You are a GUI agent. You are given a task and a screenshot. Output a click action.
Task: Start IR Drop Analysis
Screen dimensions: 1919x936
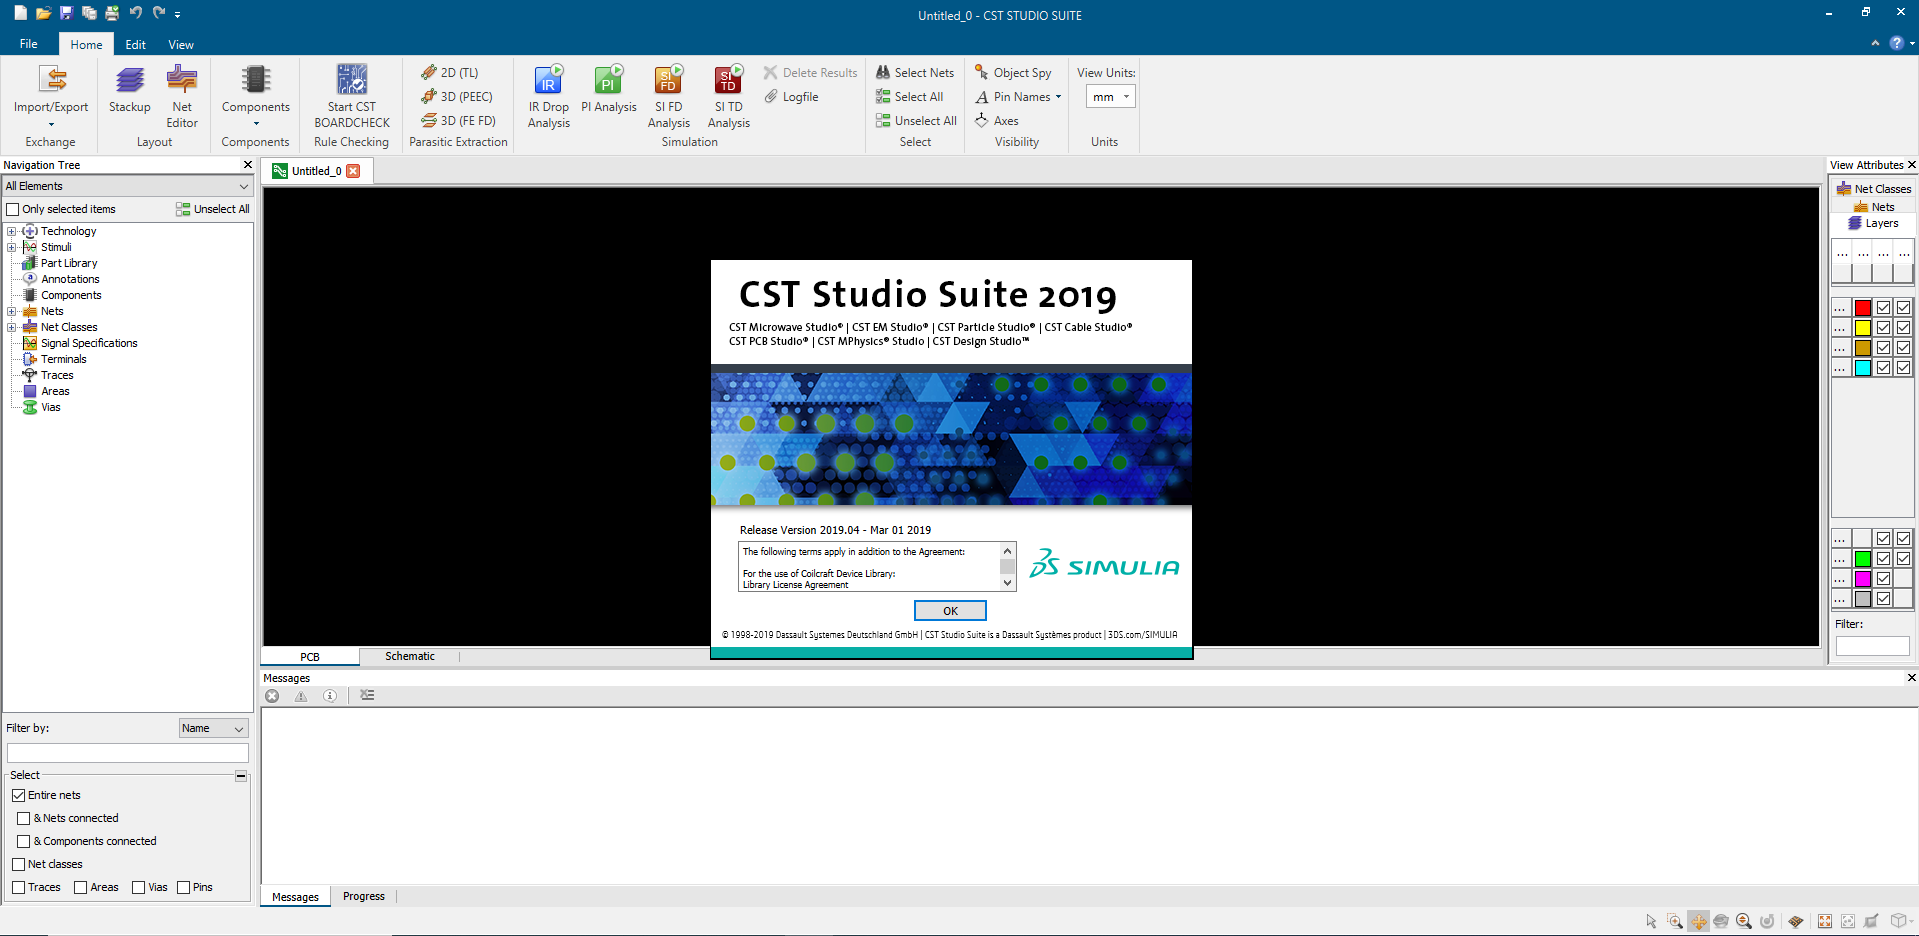click(x=549, y=96)
